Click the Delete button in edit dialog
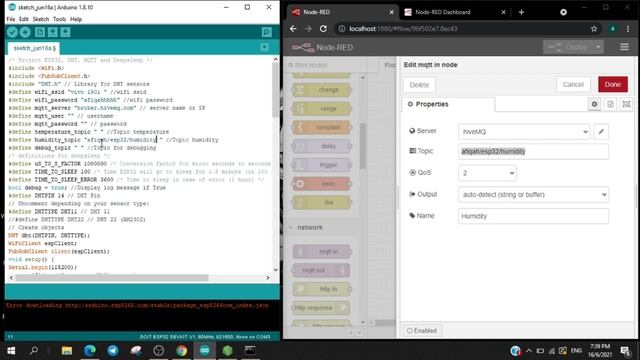Viewport: 640px width, 360px height. point(419,85)
